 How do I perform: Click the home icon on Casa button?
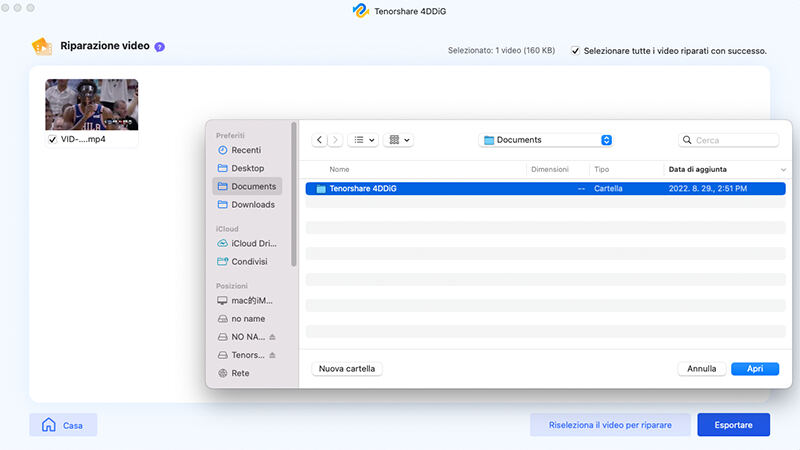48,424
